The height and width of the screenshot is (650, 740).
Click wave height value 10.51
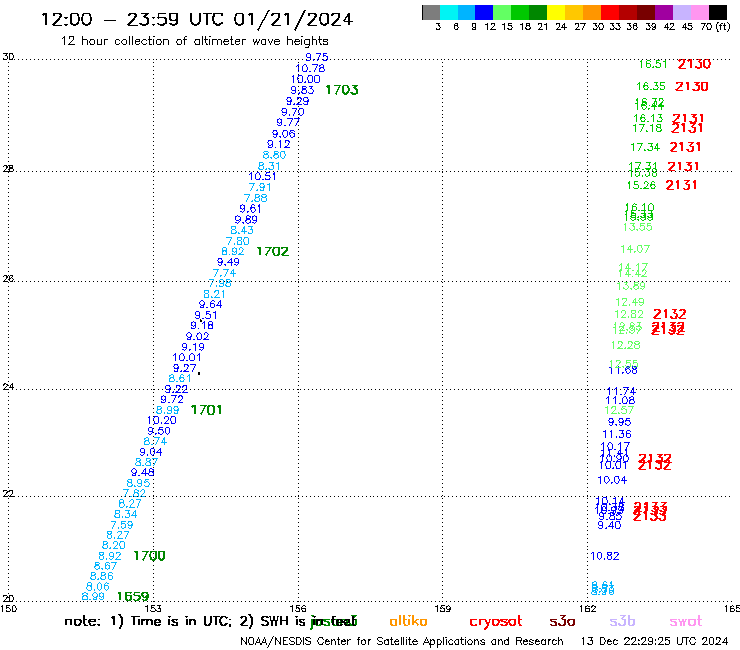[262, 177]
